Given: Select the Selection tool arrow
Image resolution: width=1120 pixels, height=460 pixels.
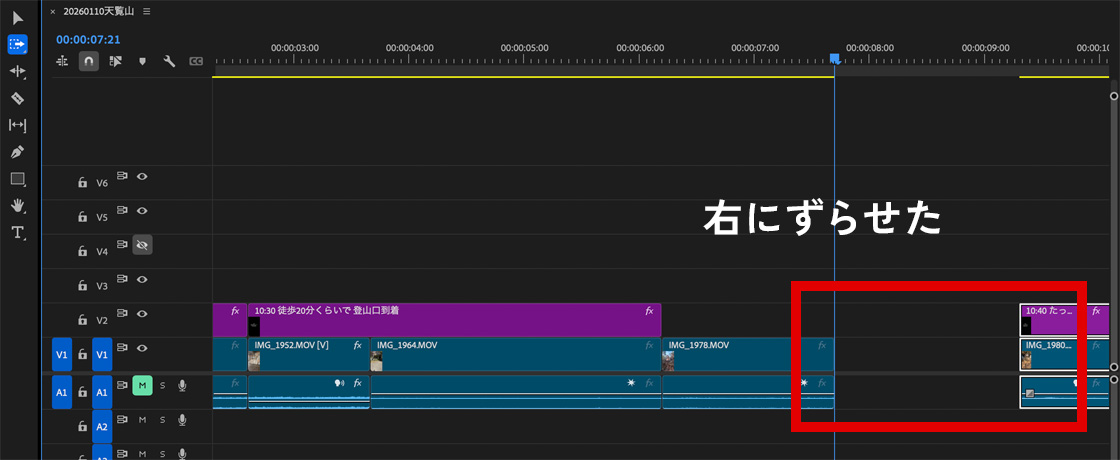Looking at the screenshot, I should [17, 17].
